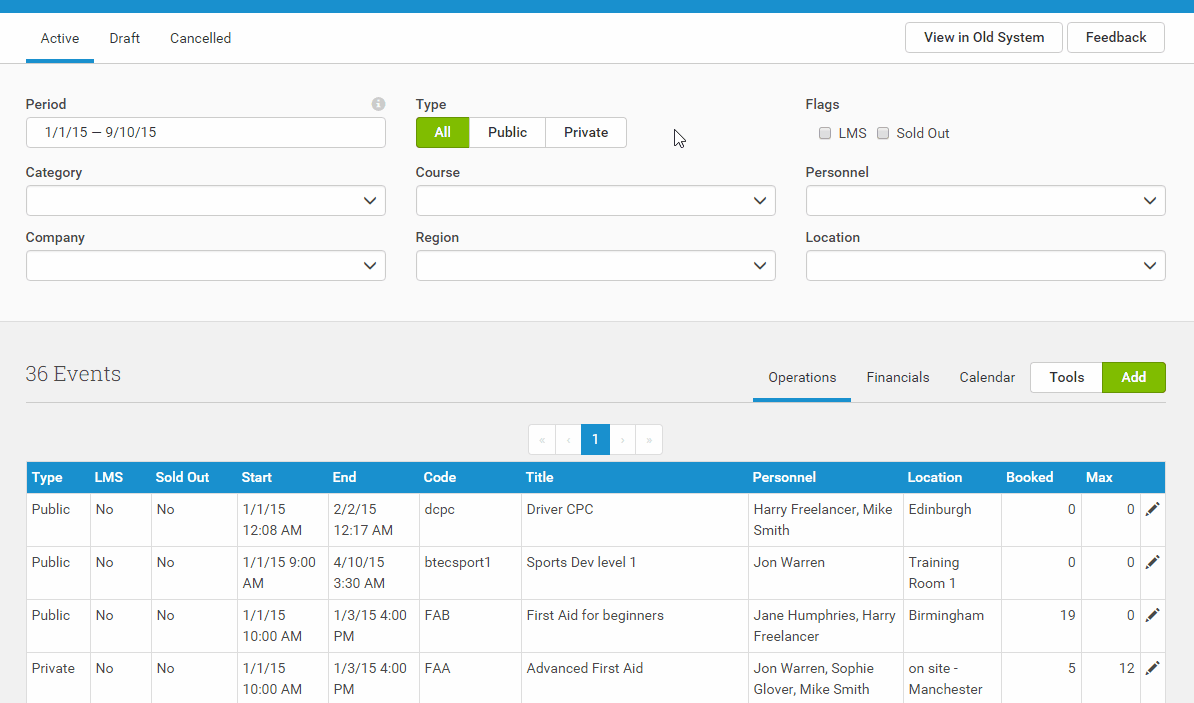Open the Location dropdown
1194x703 pixels.
click(985, 266)
